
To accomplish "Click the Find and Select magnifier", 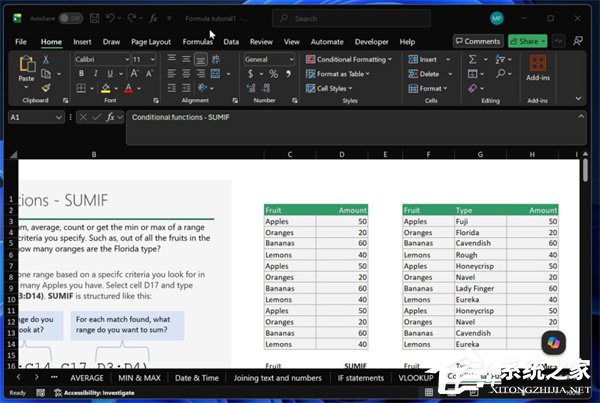I will tap(501, 73).
